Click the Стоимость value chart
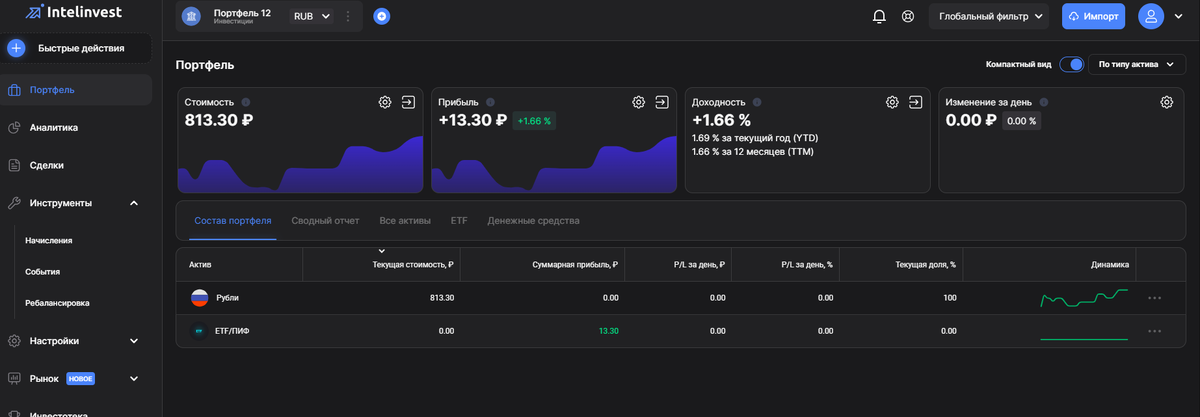1200x417 pixels. pyautogui.click(x=300, y=165)
